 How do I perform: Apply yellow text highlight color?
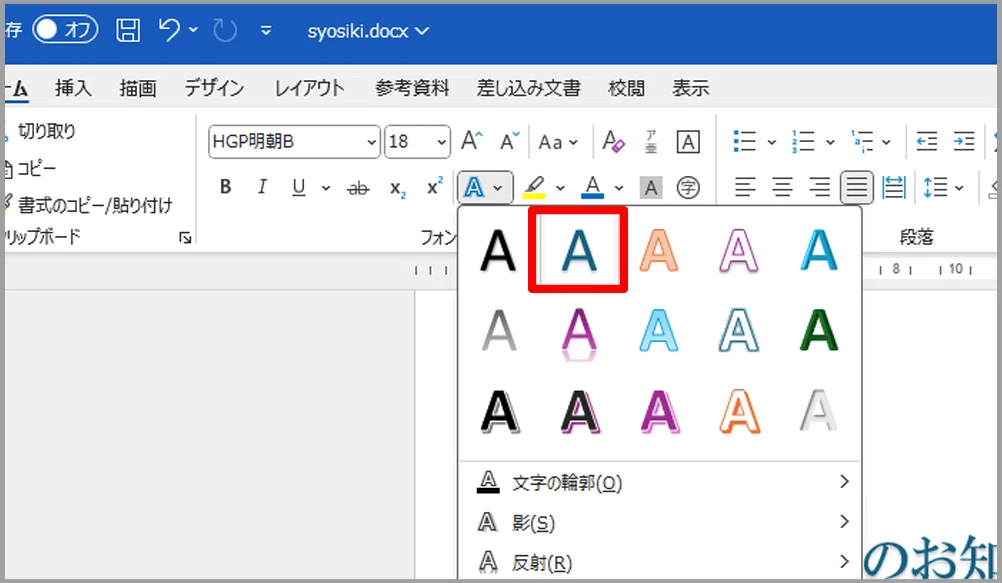coord(534,187)
